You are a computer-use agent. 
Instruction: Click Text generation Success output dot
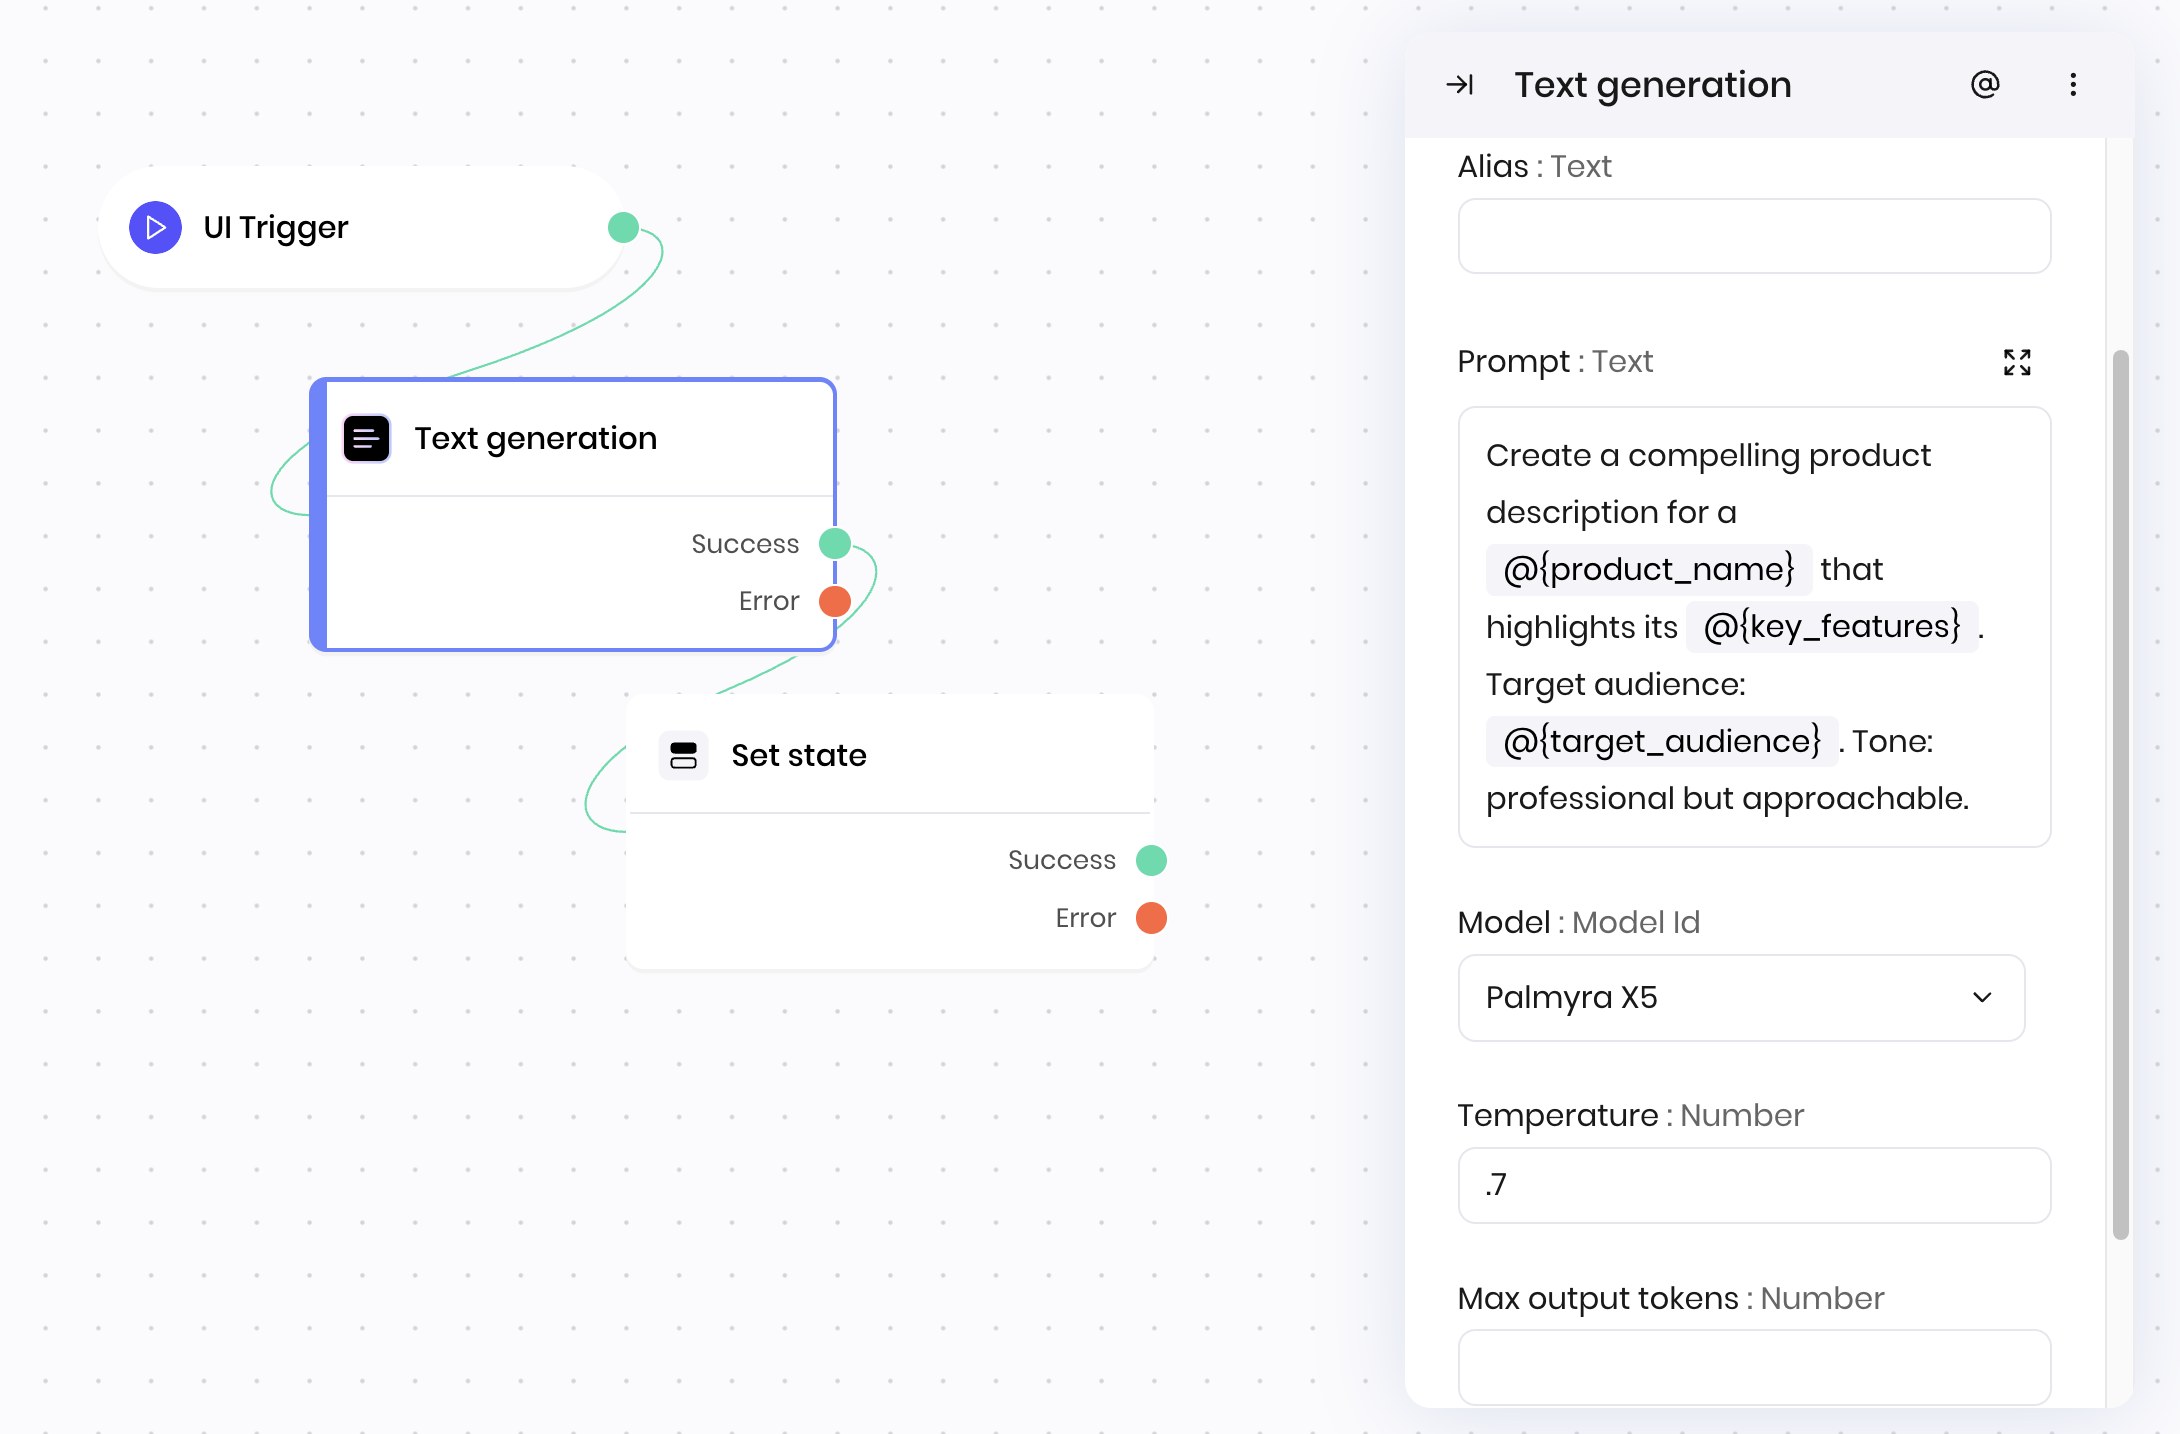point(835,544)
